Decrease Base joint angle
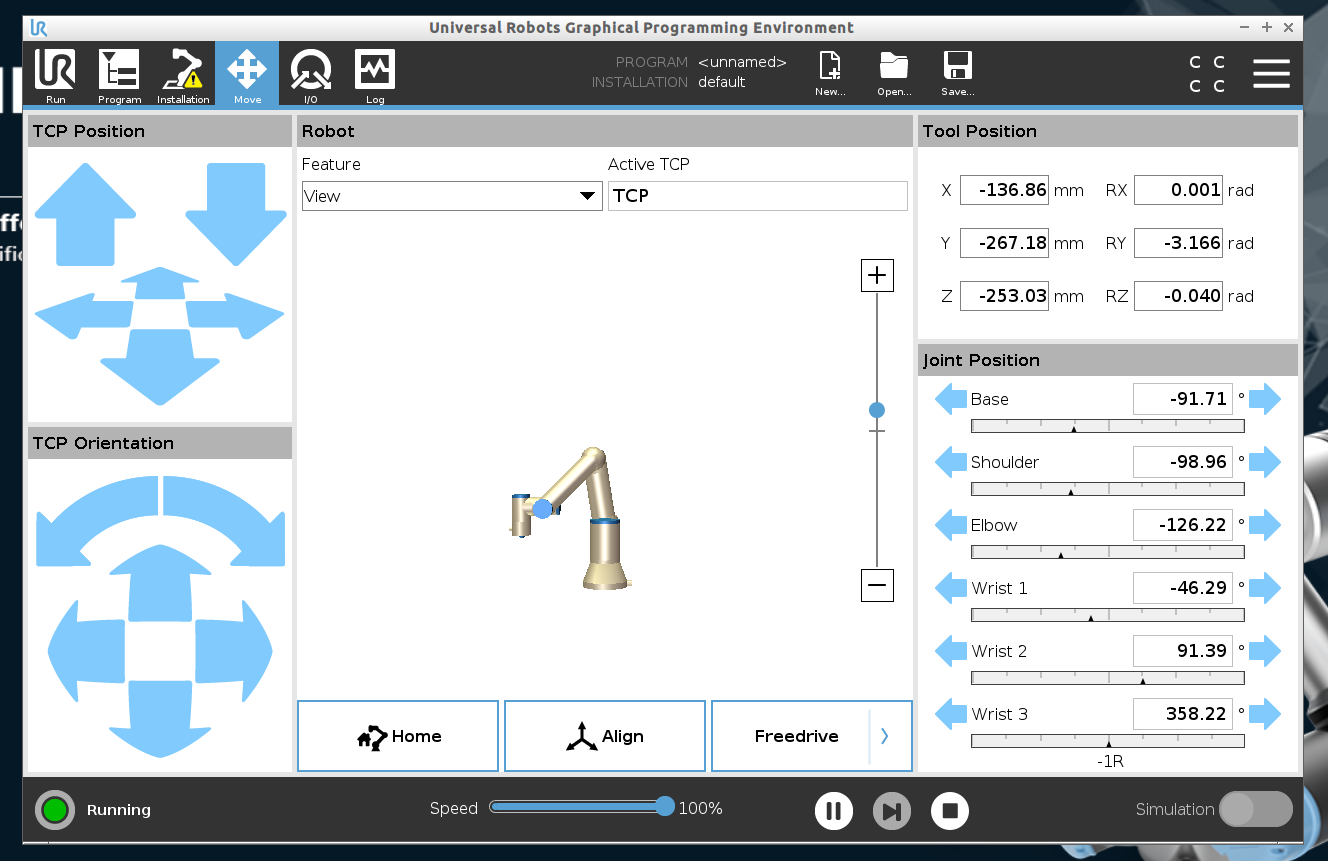This screenshot has height=861, width=1328. [951, 399]
